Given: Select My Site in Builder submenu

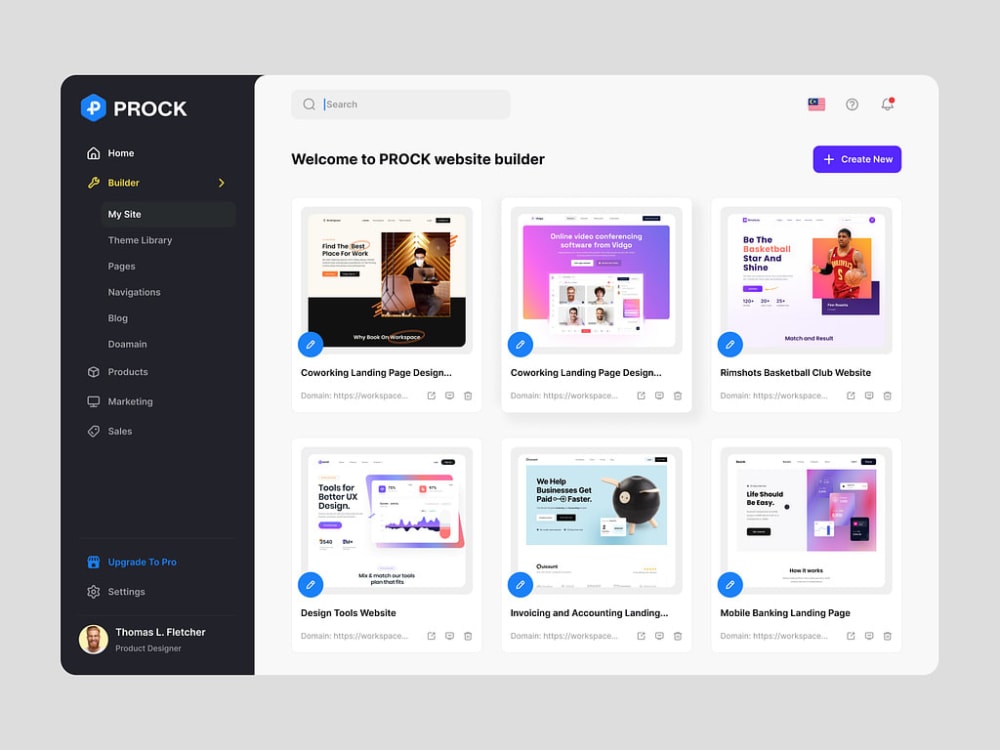Looking at the screenshot, I should (168, 214).
